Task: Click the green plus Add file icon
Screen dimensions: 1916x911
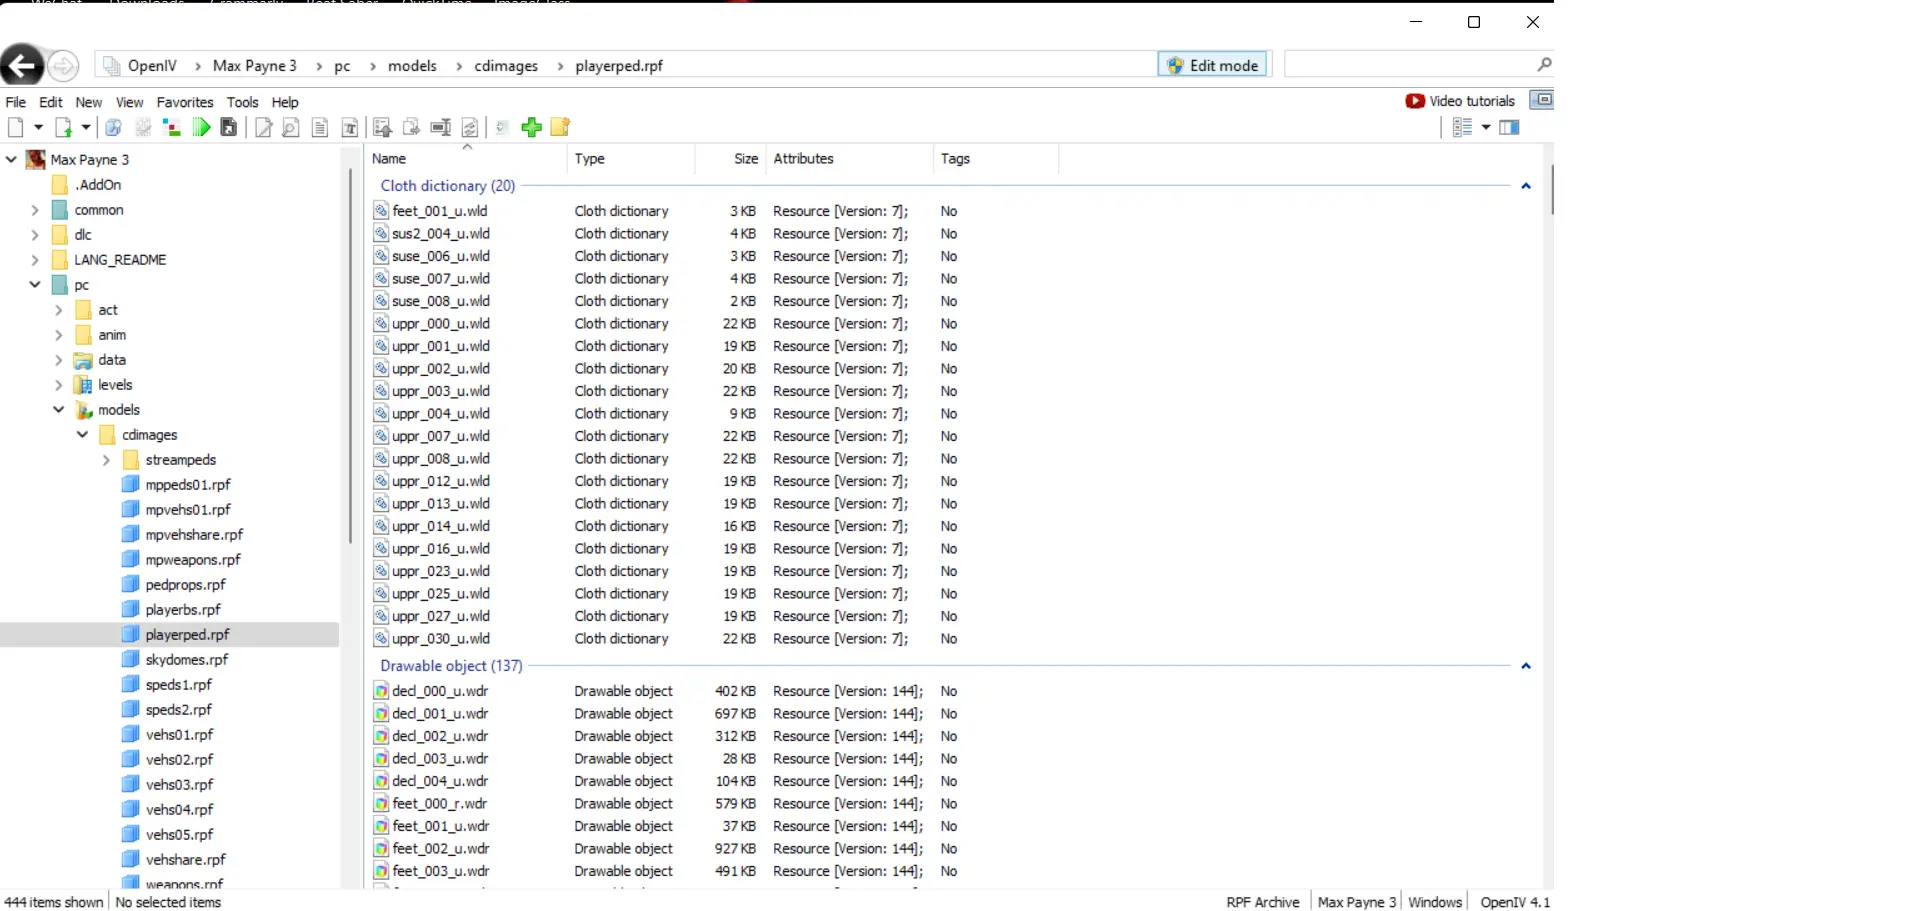Action: point(532,127)
